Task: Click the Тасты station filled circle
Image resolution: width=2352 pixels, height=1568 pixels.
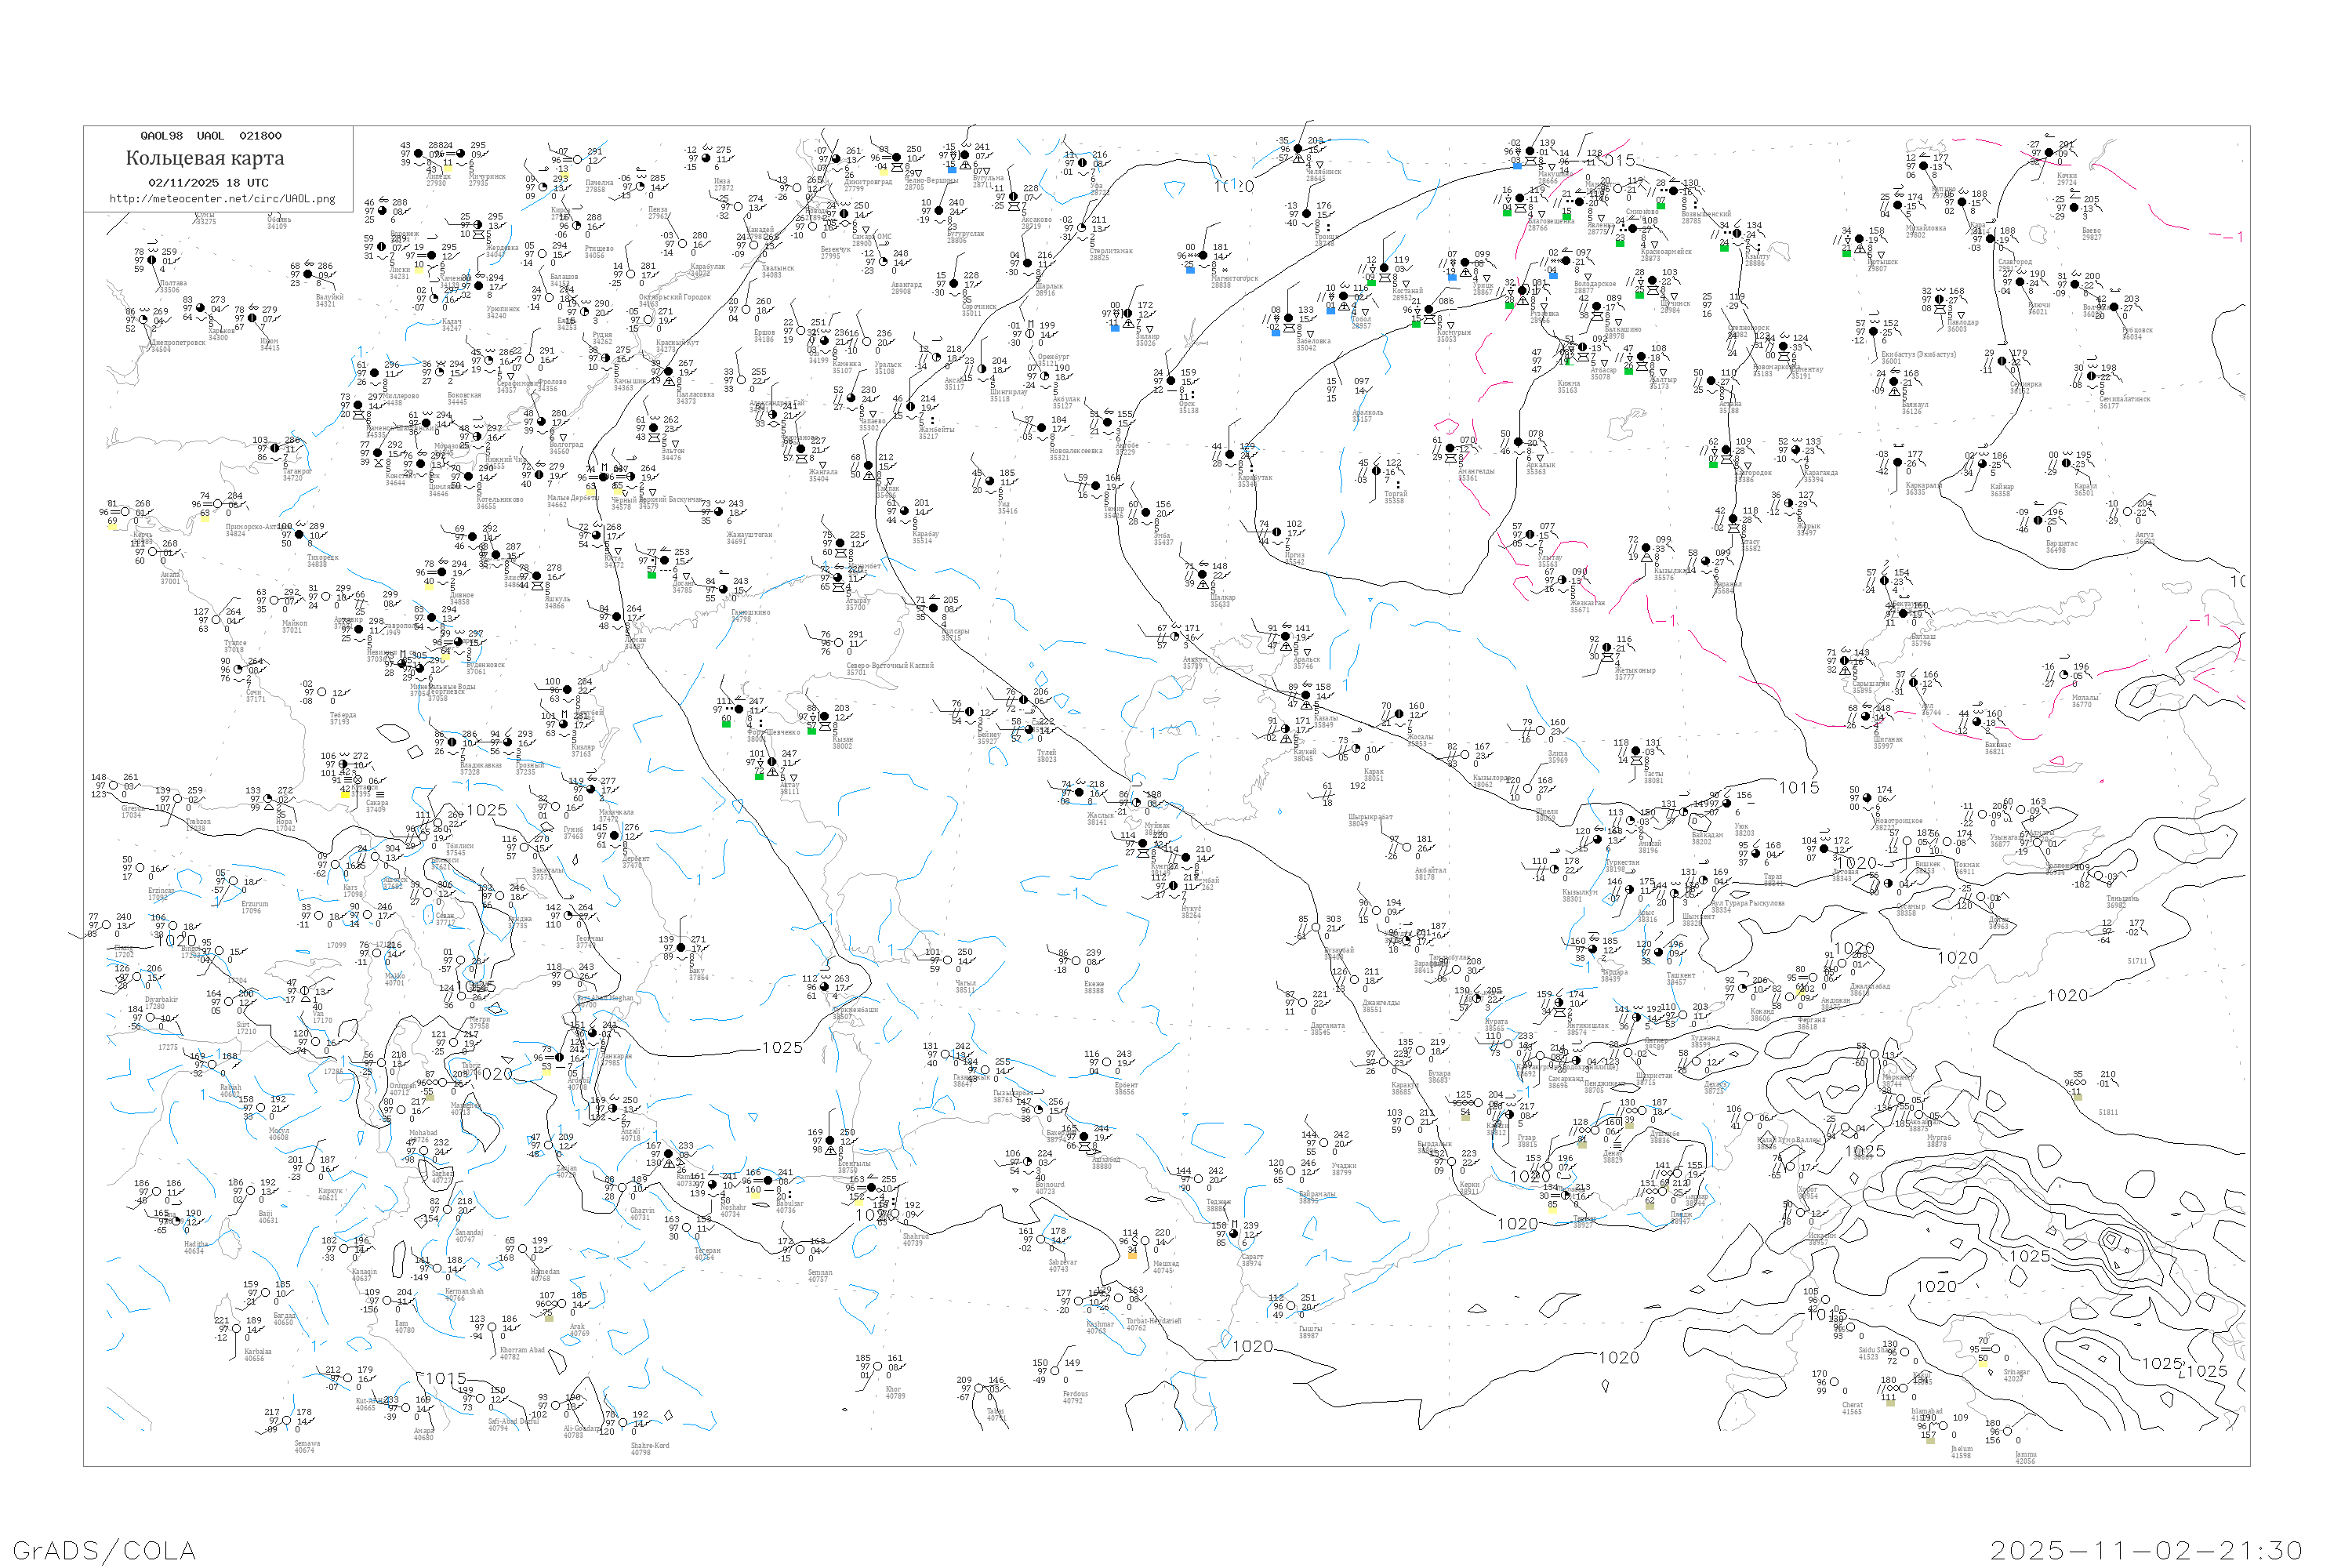Action: pyautogui.click(x=1636, y=752)
